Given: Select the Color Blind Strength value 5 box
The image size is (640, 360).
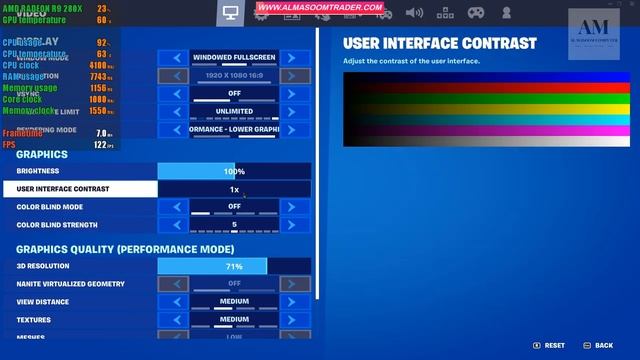Looking at the screenshot, I should pos(234,225).
